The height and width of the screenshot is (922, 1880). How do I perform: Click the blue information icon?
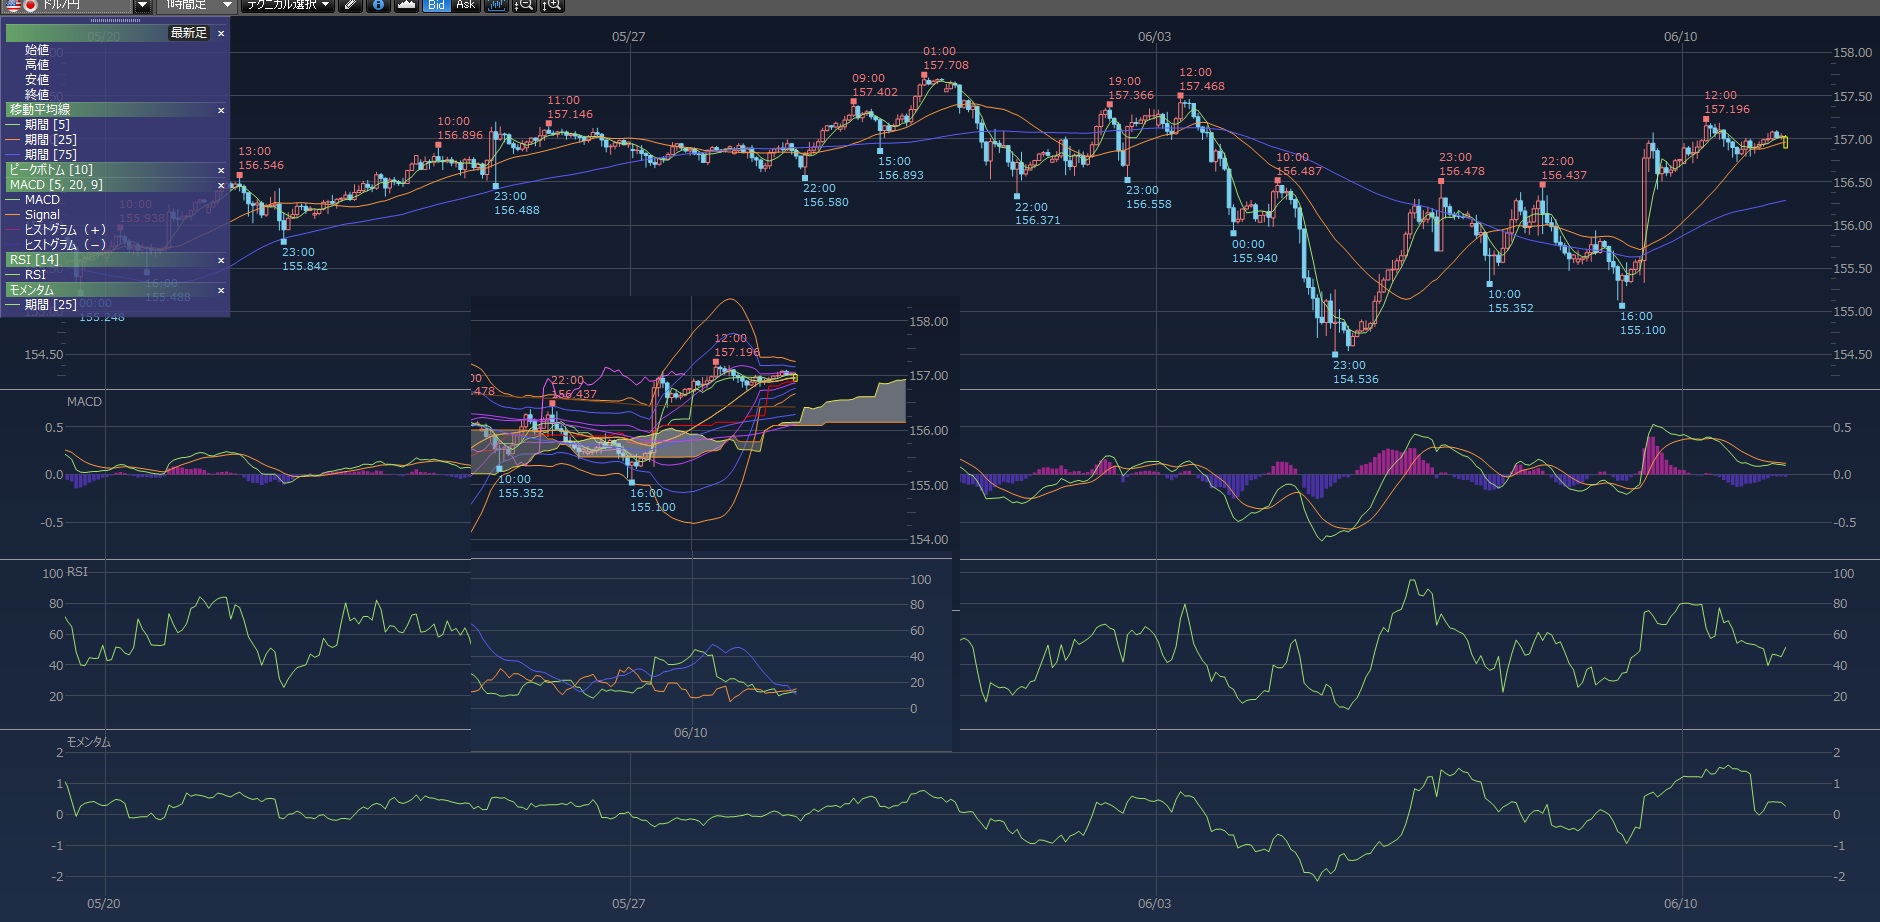click(x=378, y=5)
